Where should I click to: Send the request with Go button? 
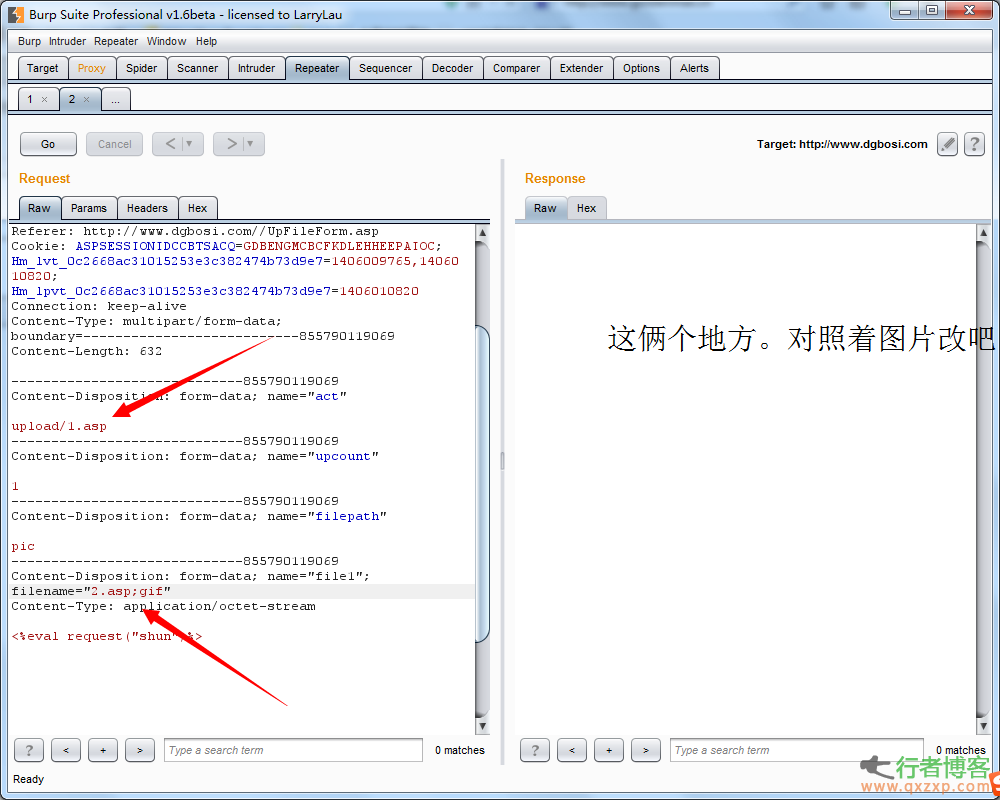[x=48, y=144]
